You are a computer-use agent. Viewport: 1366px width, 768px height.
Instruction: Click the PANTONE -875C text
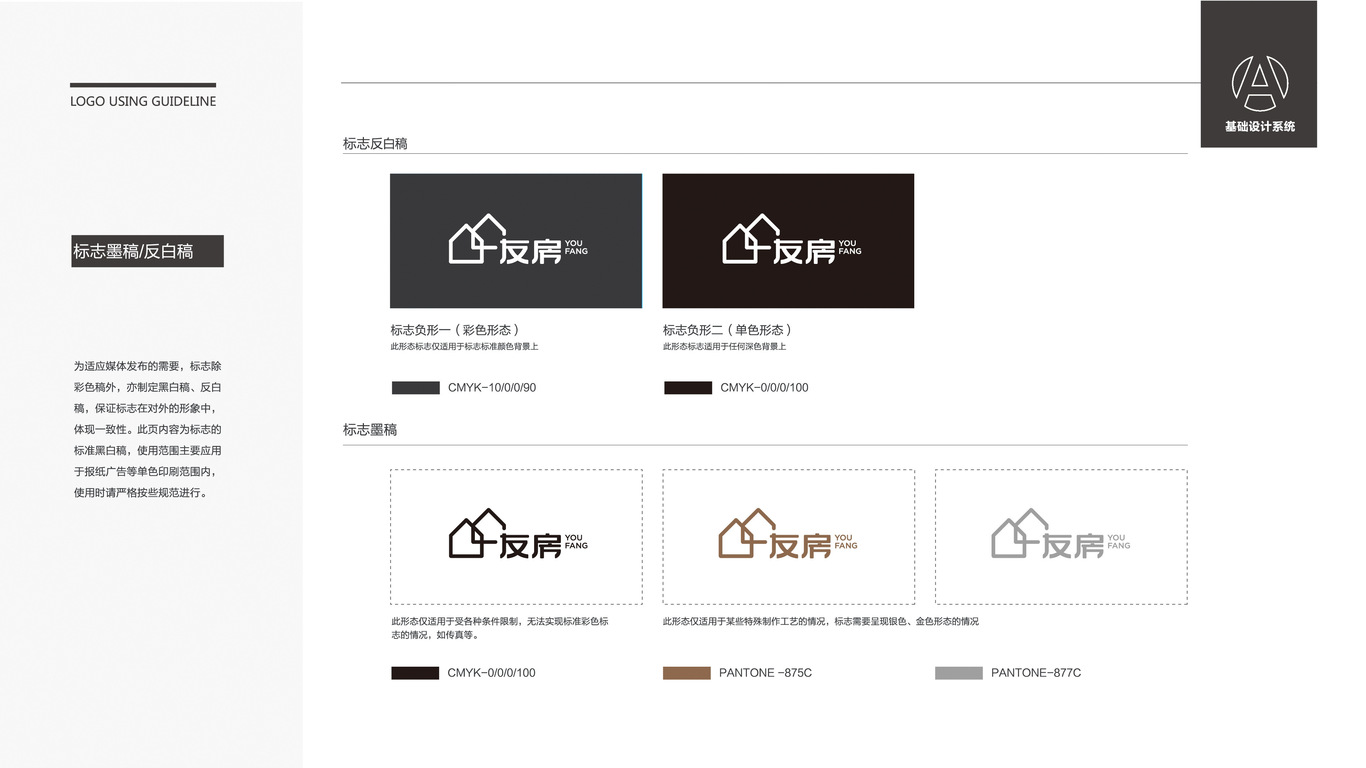point(765,673)
